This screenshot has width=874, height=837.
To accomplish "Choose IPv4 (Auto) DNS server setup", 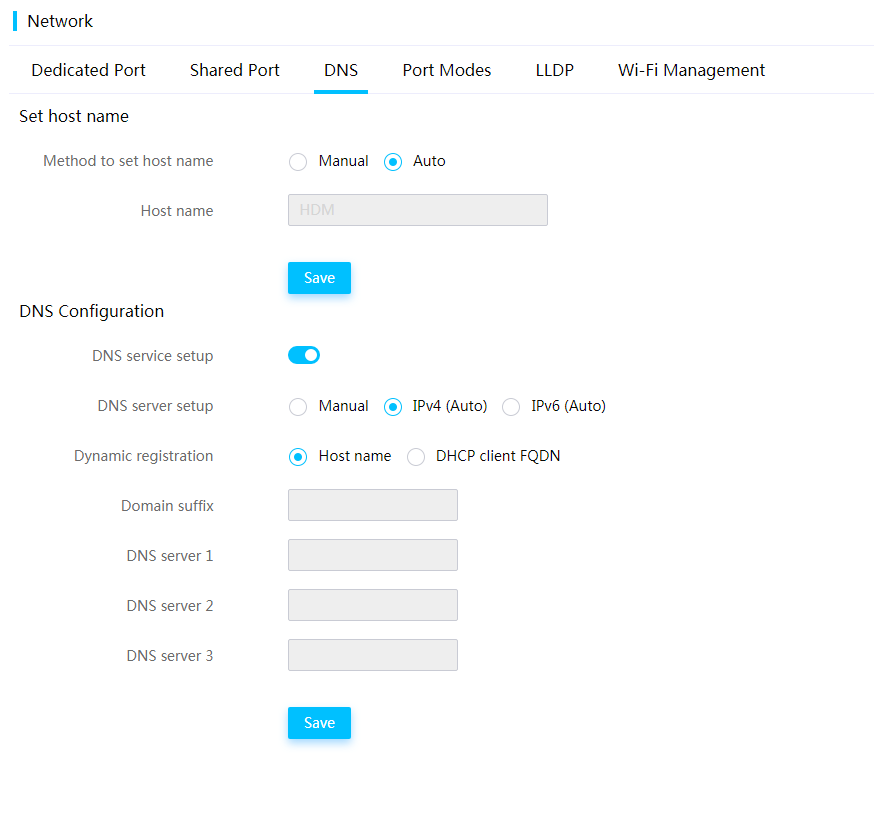I will tap(393, 407).
